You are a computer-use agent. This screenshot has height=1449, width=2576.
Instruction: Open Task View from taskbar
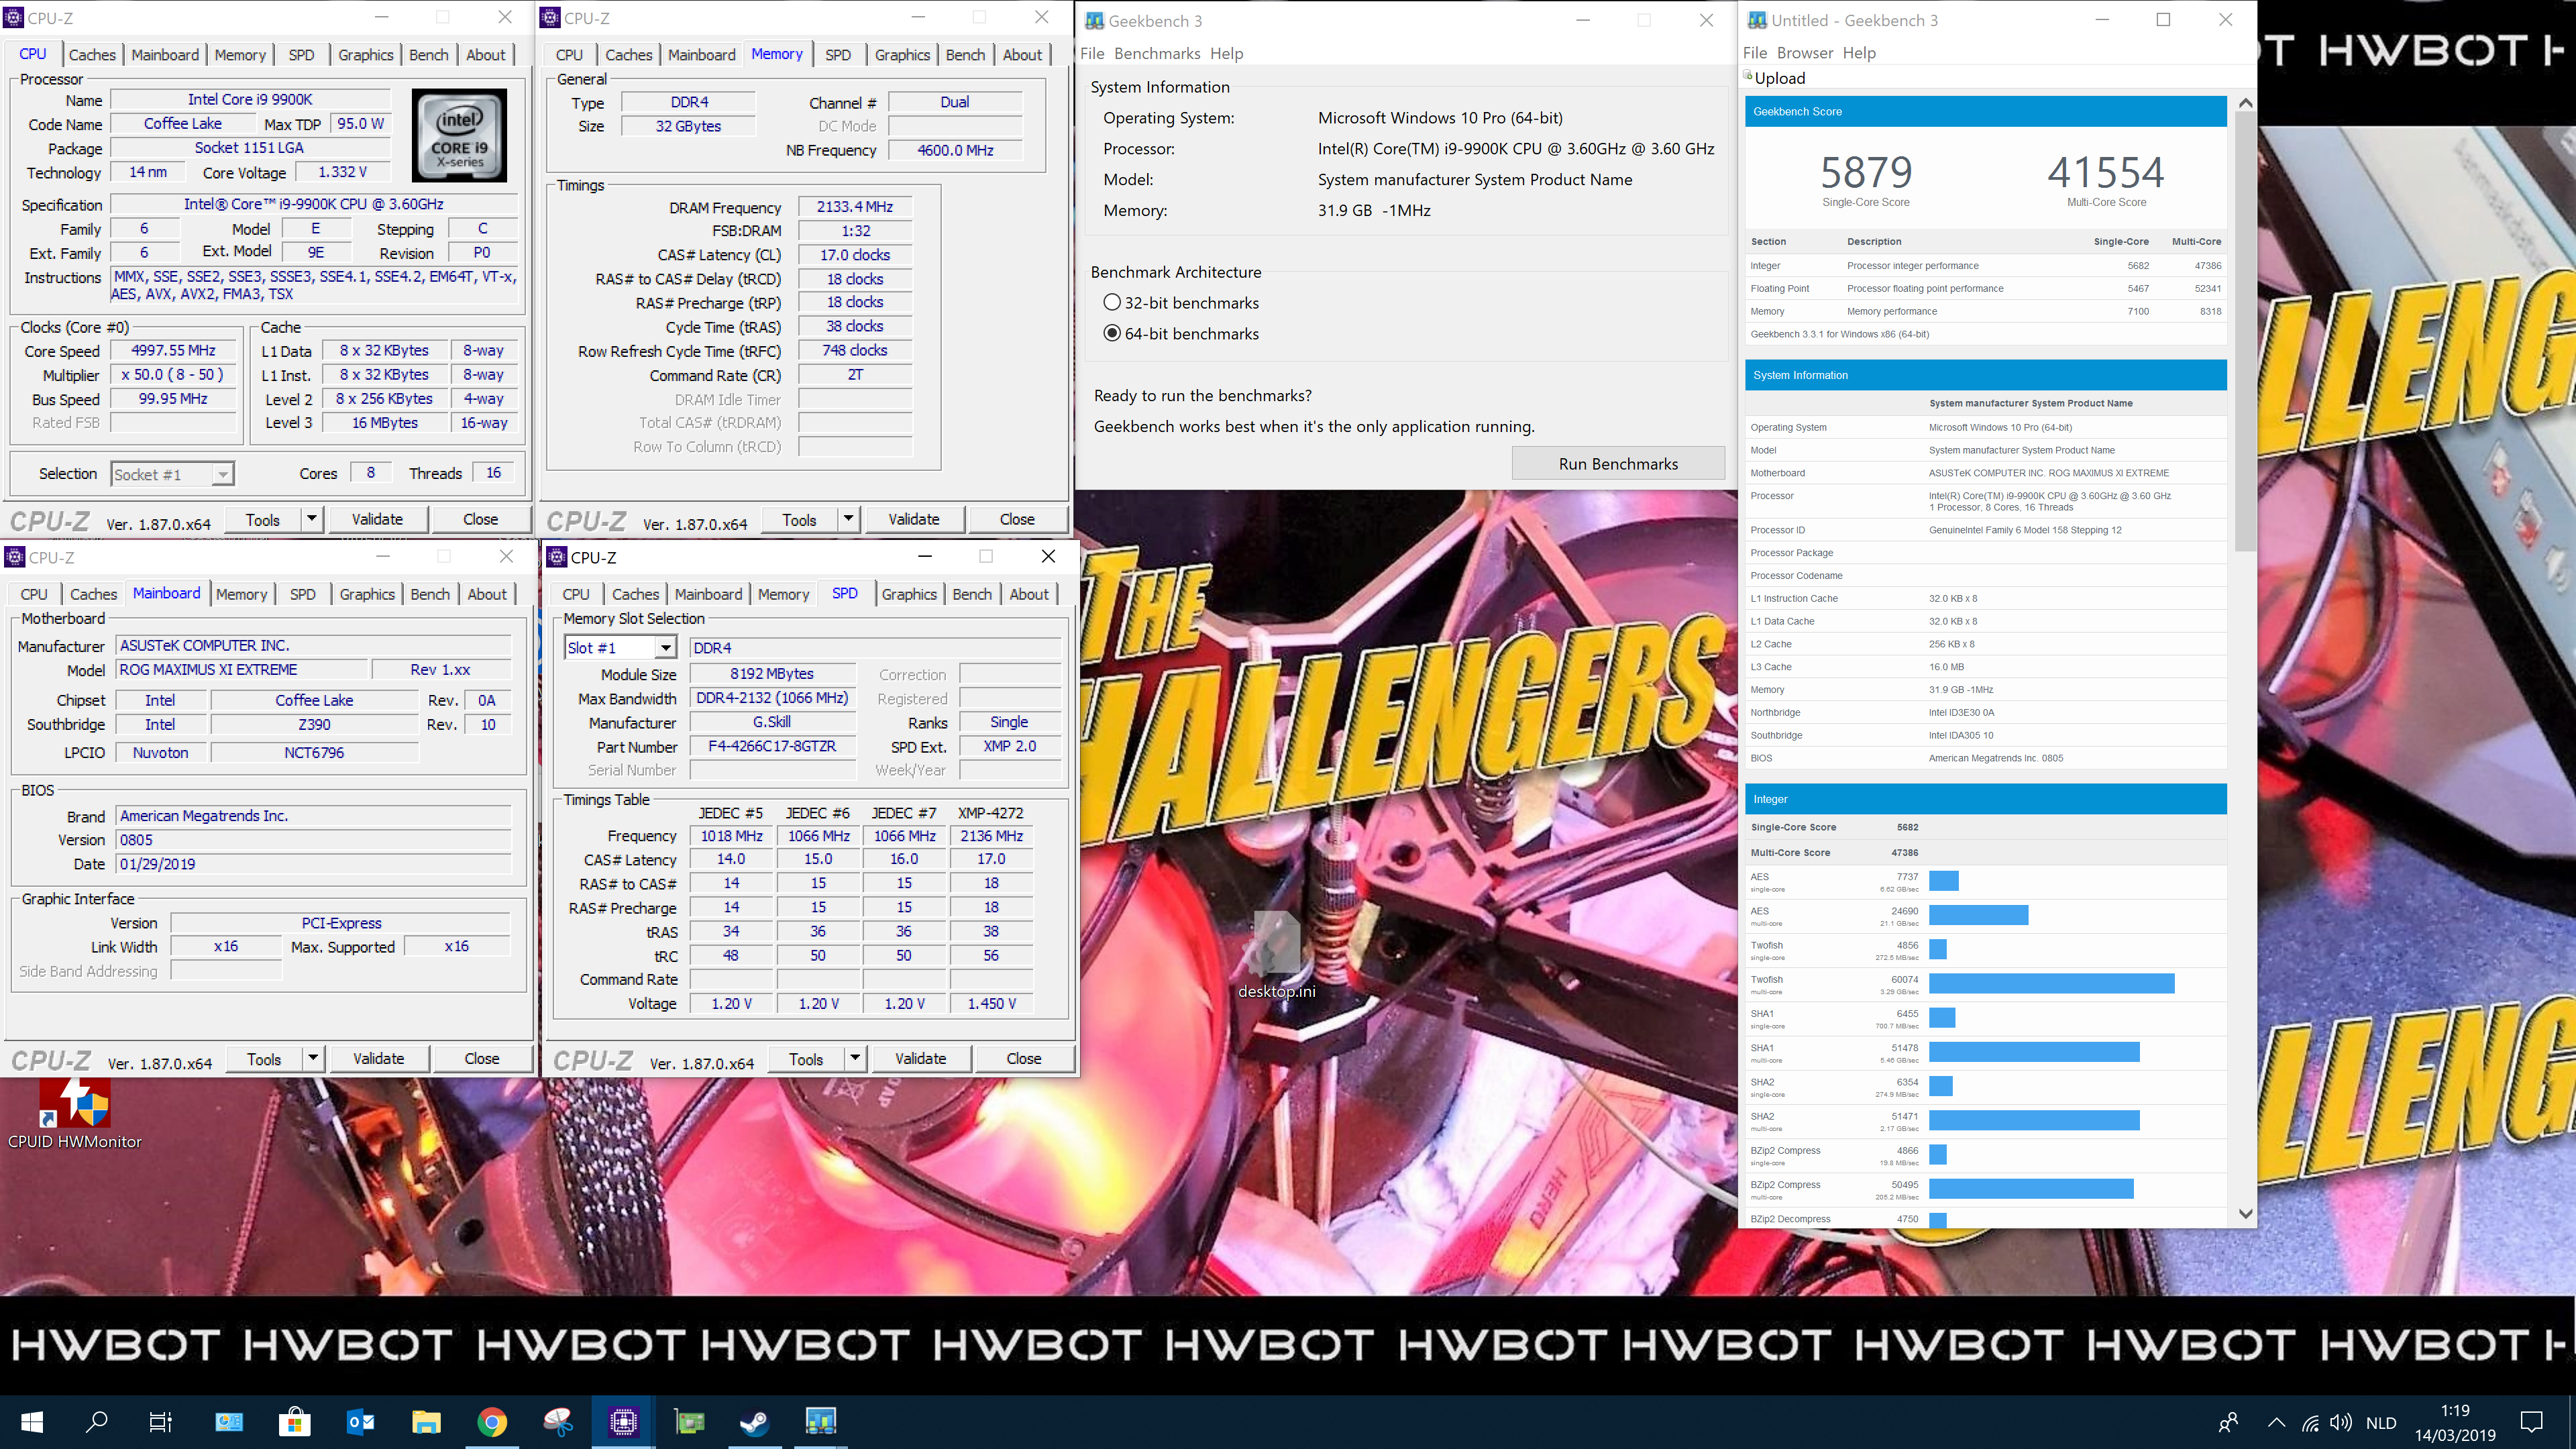pos(160,1421)
